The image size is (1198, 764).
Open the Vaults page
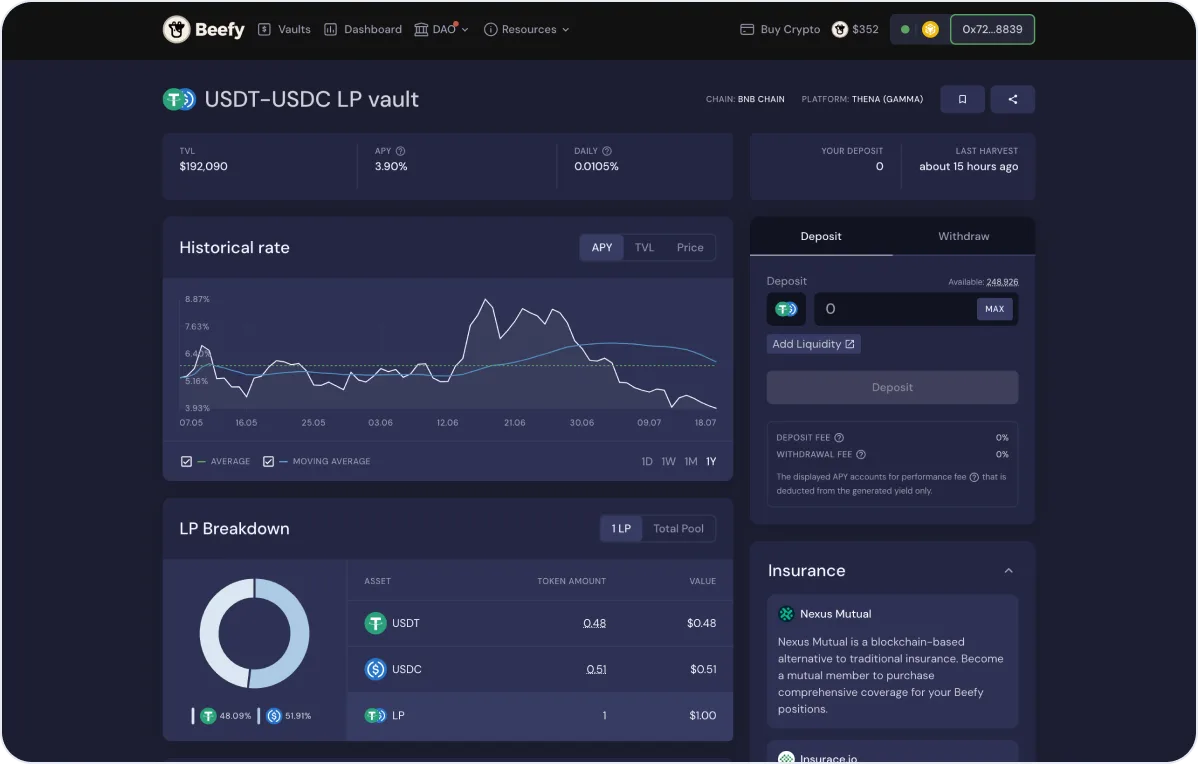(x=284, y=30)
